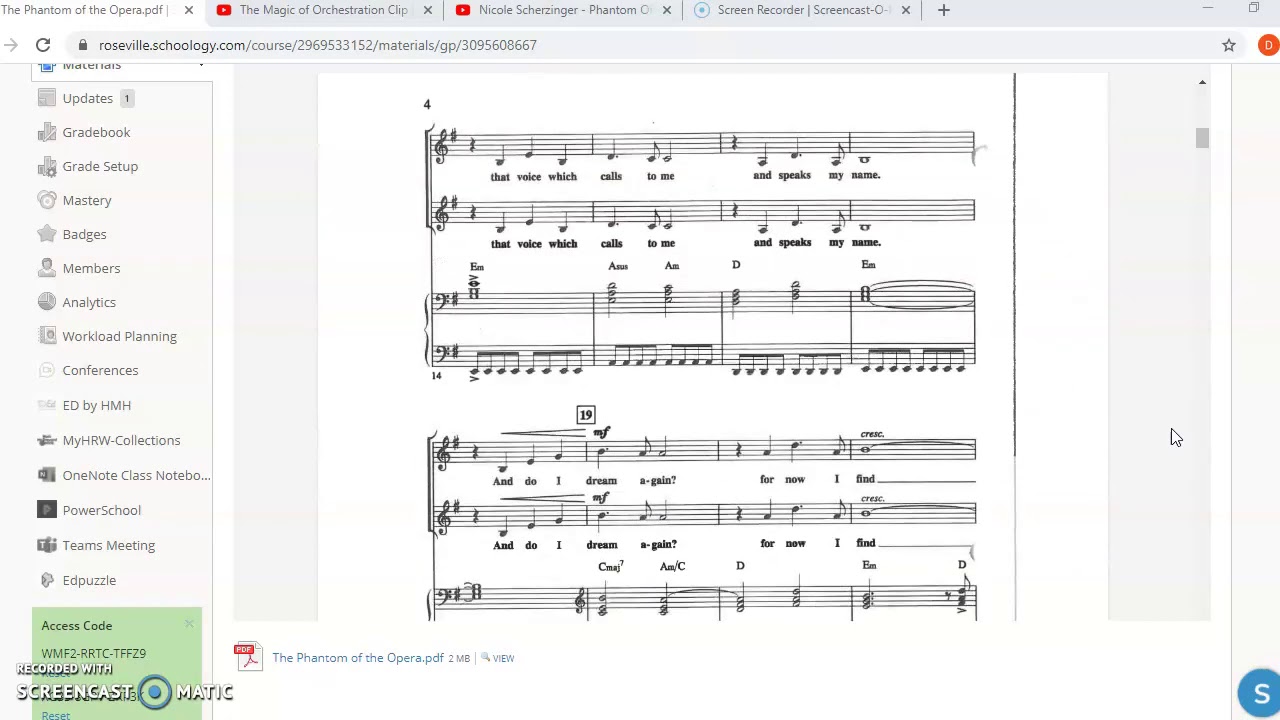Open Gradebook link in sidebar

96,132
